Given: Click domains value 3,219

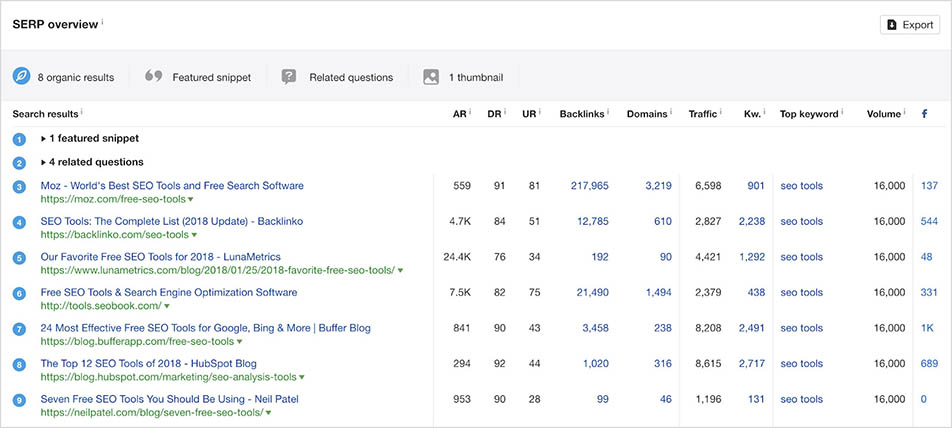Looking at the screenshot, I should (659, 186).
